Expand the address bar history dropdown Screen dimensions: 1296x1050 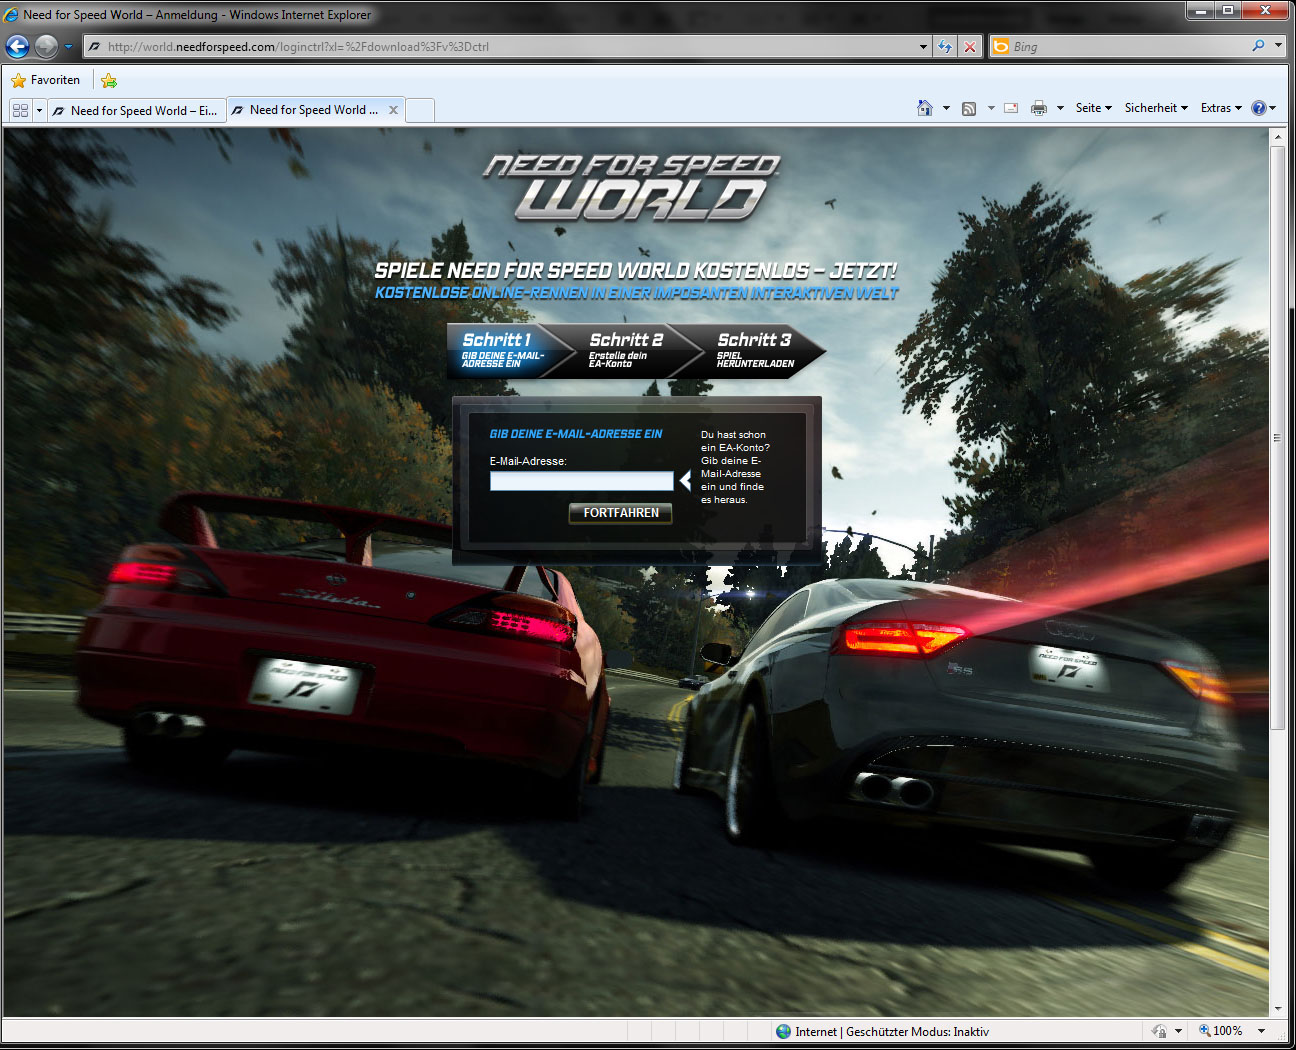pos(923,46)
